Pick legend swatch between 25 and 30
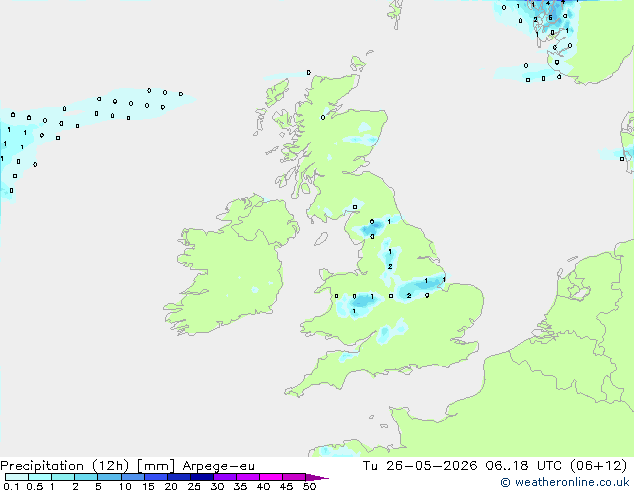Viewport: 634px width, 490px height. point(202,477)
